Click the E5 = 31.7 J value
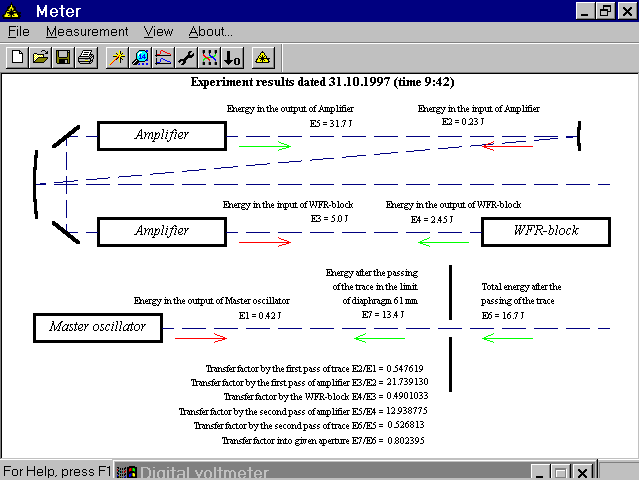The image size is (639, 482). pos(331,123)
